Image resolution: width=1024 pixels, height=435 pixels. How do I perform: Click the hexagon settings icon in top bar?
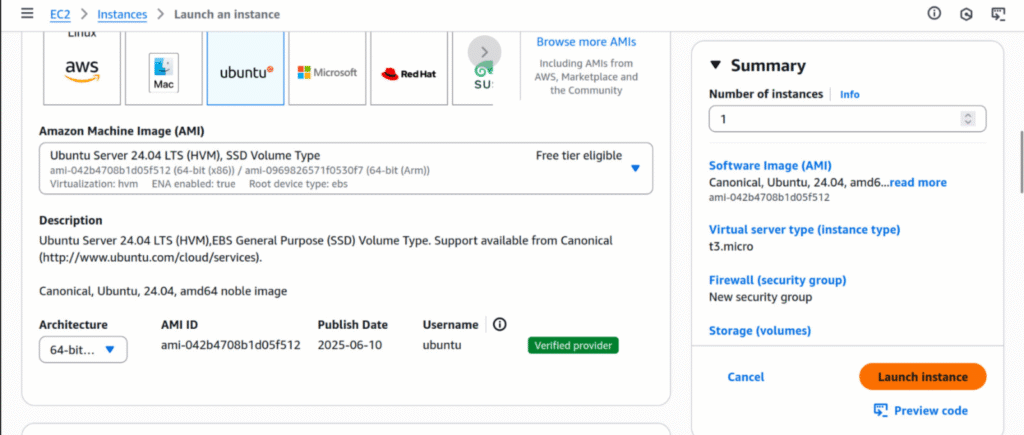967,14
